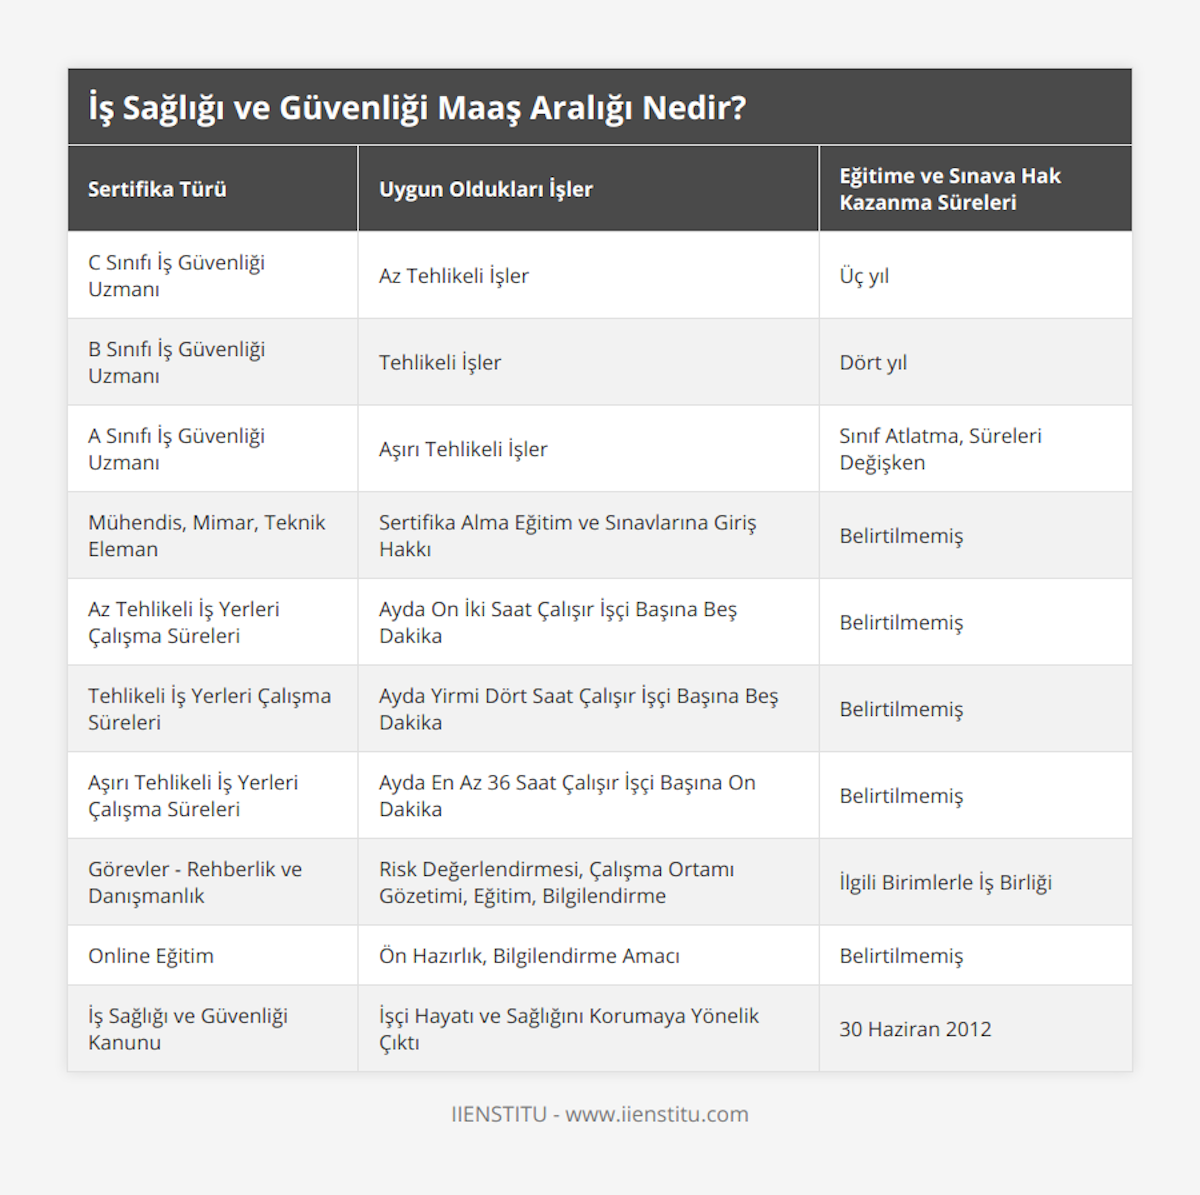Click the 'Aşırı Tehlikeli İşler' cell
1200x1195 pixels.
[463, 449]
